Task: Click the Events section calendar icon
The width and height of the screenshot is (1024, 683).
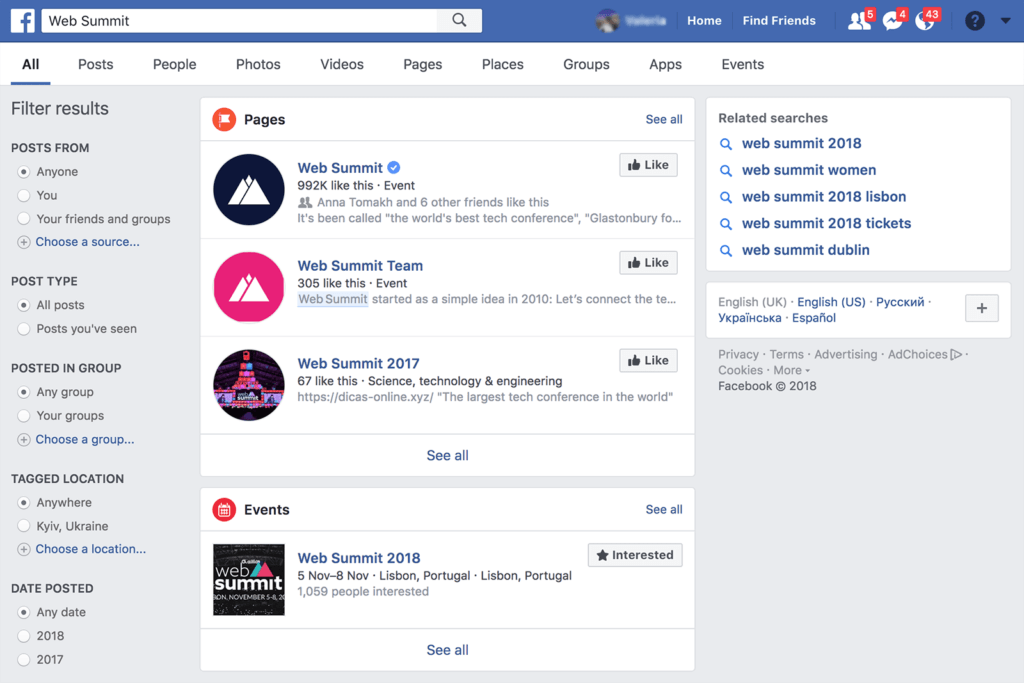Action: point(224,510)
